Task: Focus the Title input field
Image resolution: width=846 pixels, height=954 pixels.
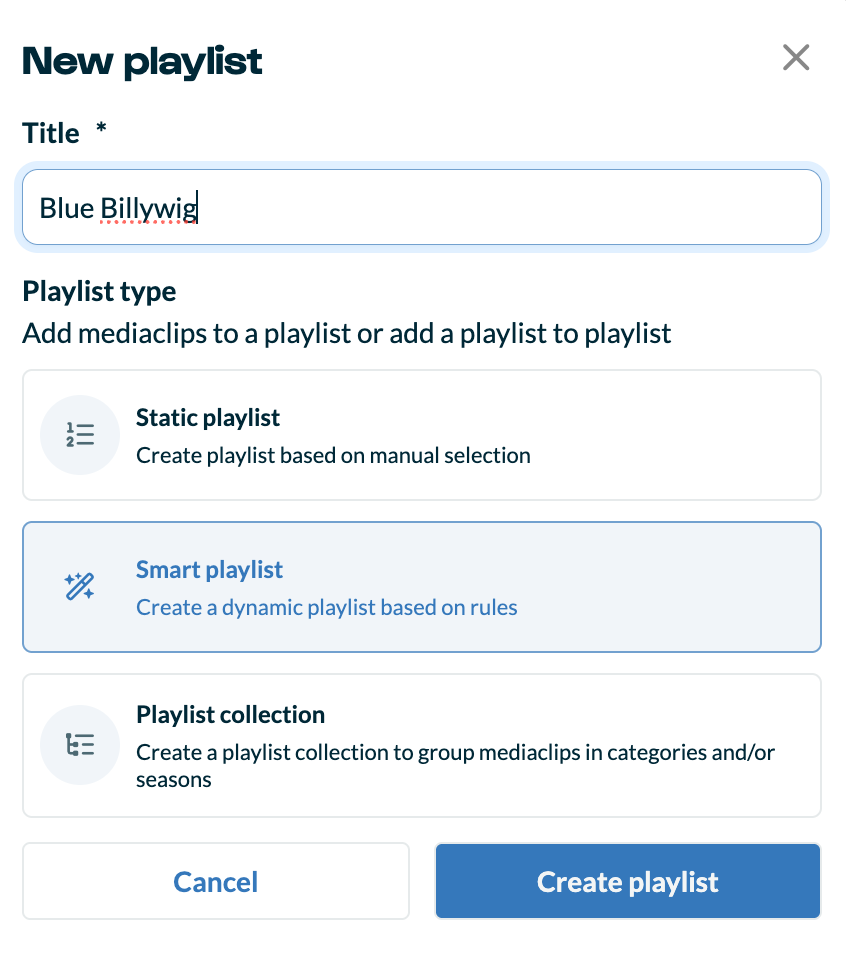Action: [422, 207]
